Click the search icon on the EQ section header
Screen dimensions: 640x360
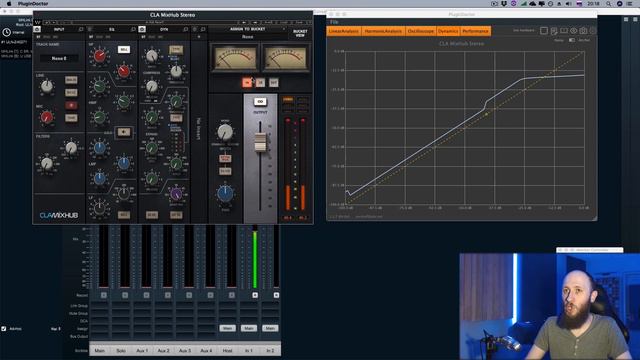133,29
